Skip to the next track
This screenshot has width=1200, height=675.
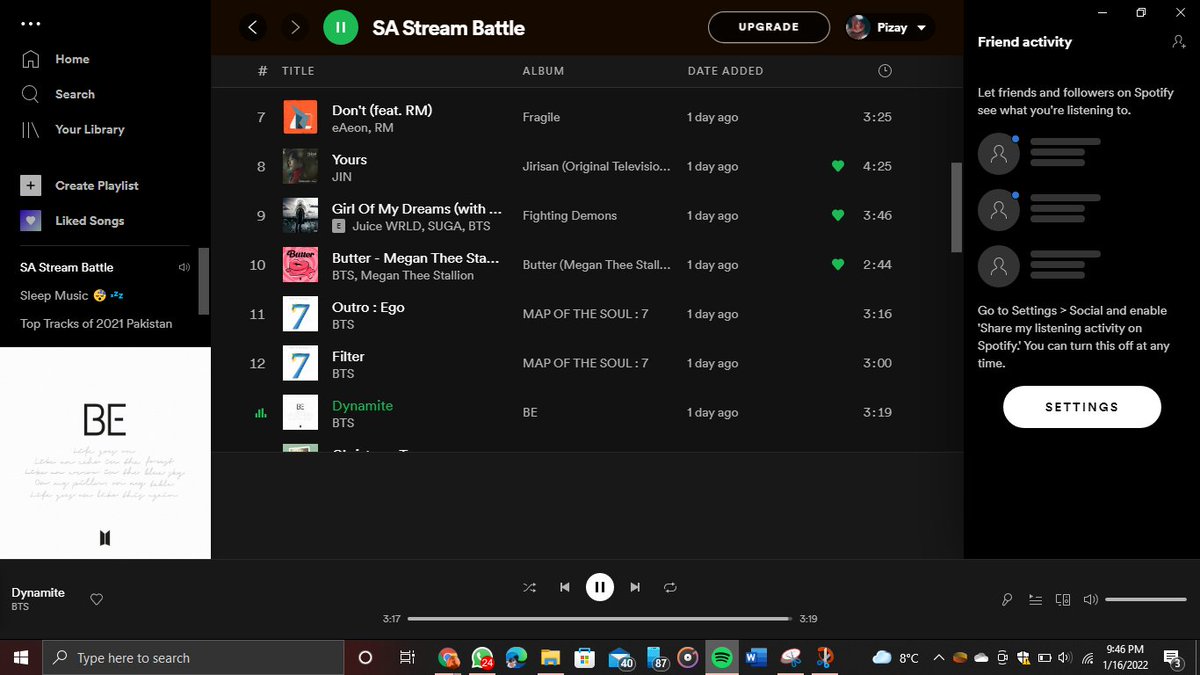click(635, 587)
